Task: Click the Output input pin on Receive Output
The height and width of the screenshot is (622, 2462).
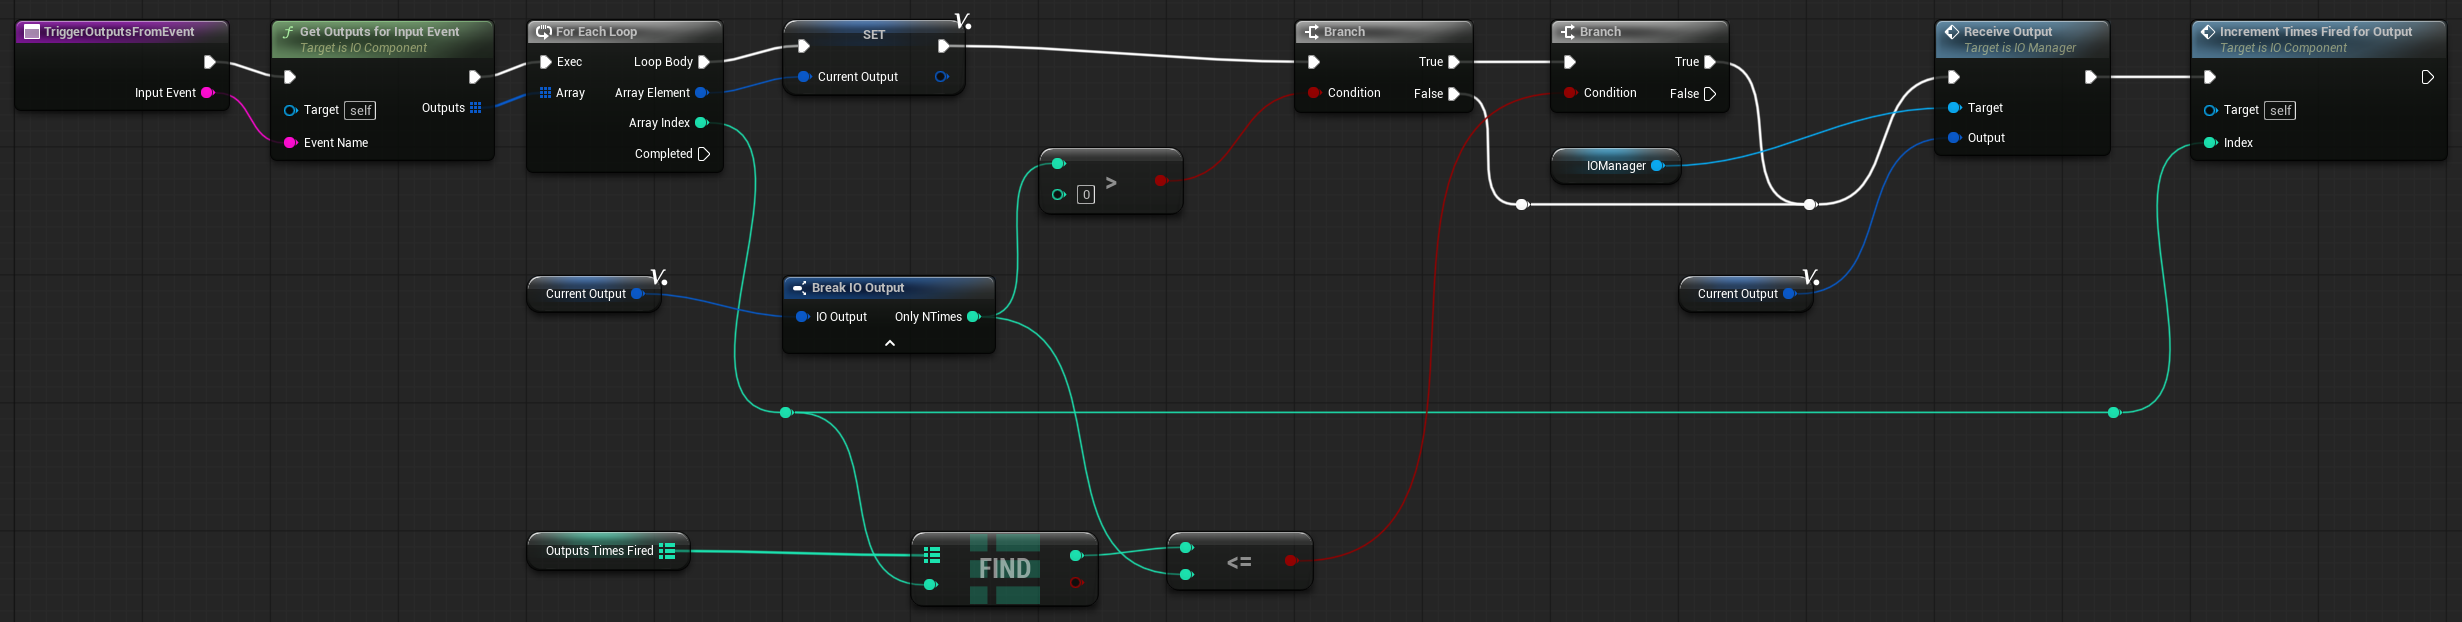Action: point(1954,138)
